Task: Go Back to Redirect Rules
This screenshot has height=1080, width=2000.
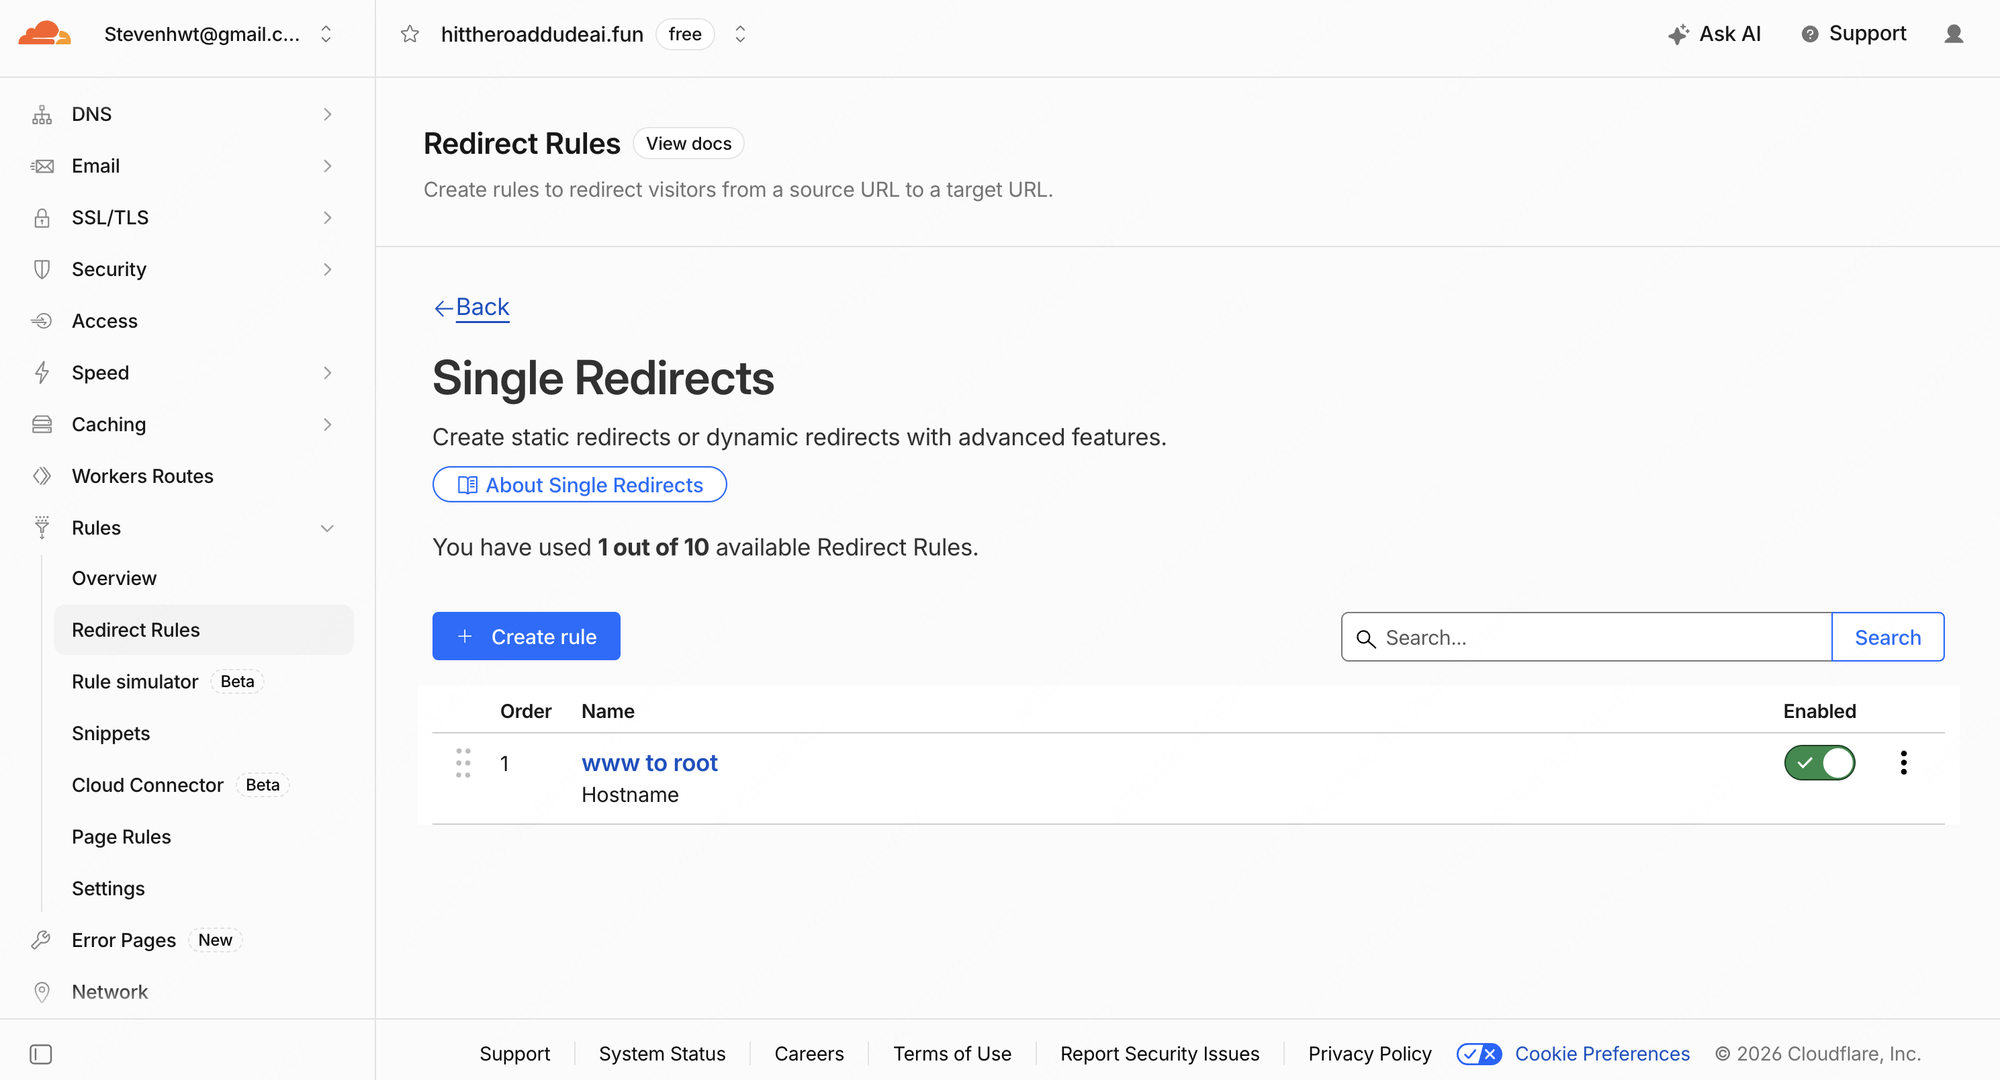Action: pyautogui.click(x=482, y=307)
